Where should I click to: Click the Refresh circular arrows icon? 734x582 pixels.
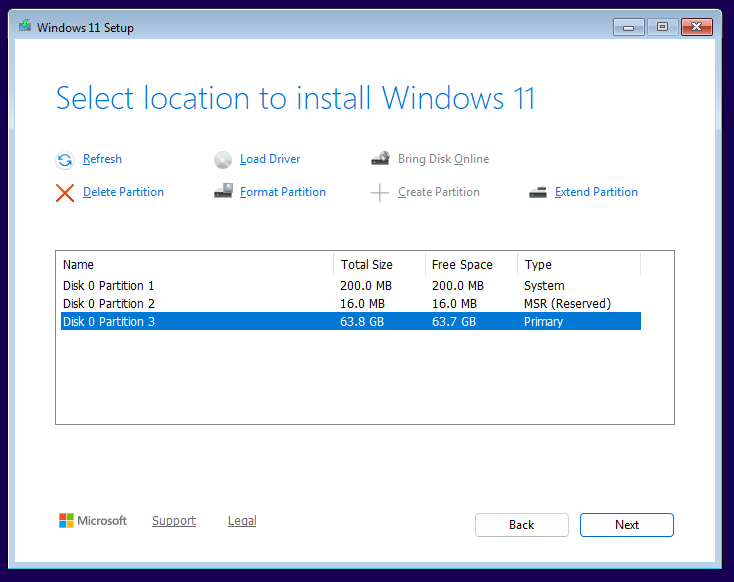point(65,160)
